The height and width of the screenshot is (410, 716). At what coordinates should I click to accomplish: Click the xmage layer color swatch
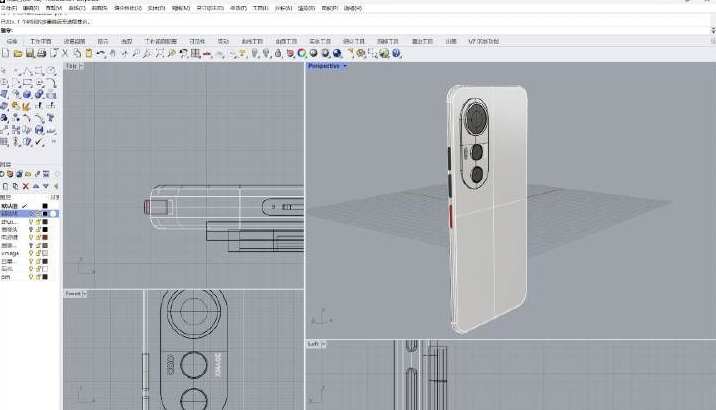45,253
